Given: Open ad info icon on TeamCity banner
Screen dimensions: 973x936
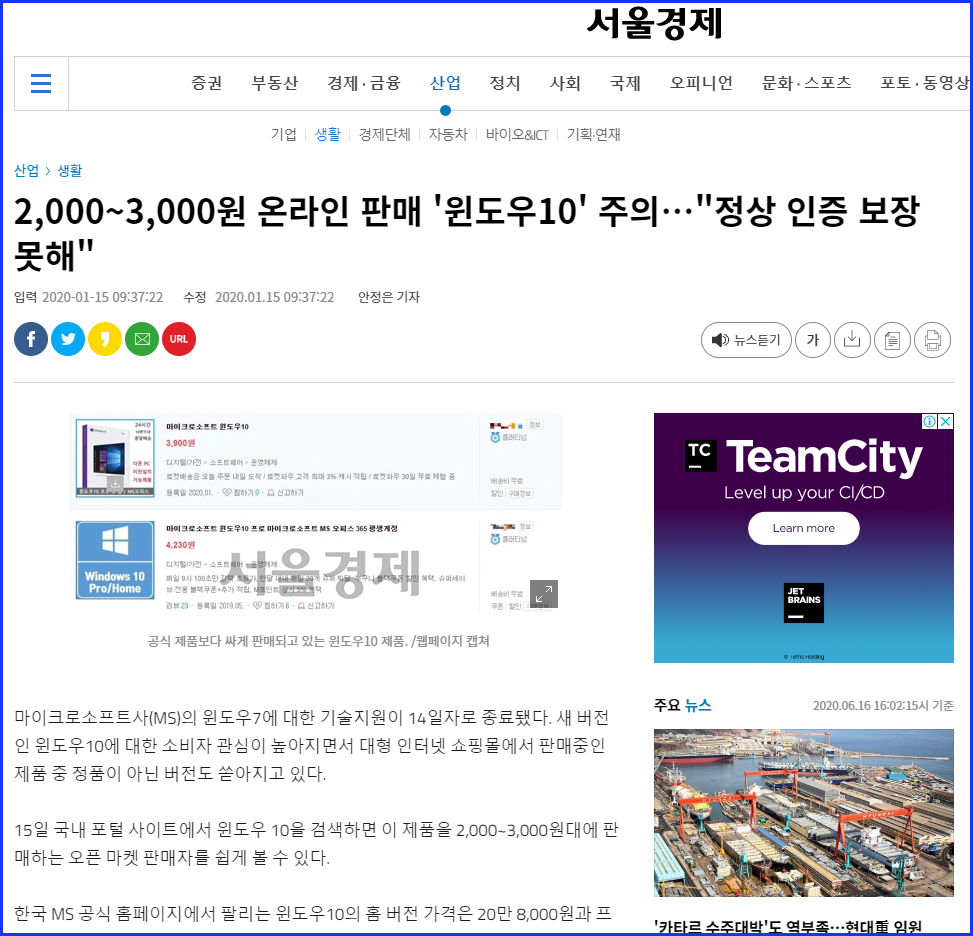Looking at the screenshot, I should point(930,421).
